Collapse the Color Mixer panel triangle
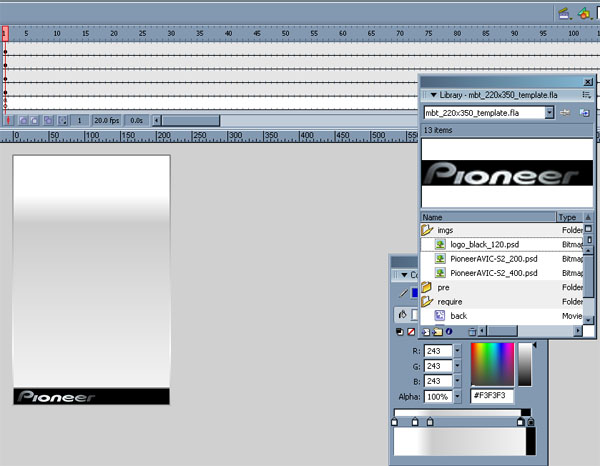The image size is (600, 466). (x=404, y=275)
